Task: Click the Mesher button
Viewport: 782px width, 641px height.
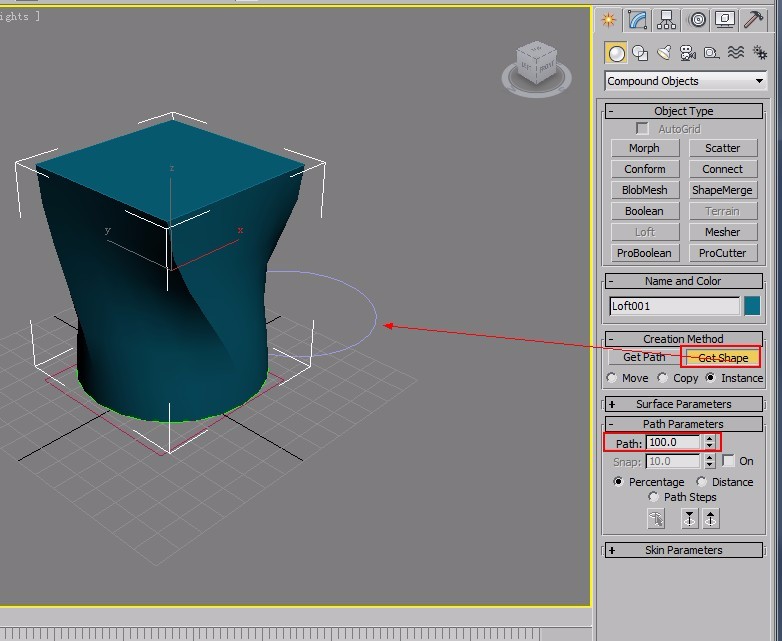Action: tap(723, 232)
